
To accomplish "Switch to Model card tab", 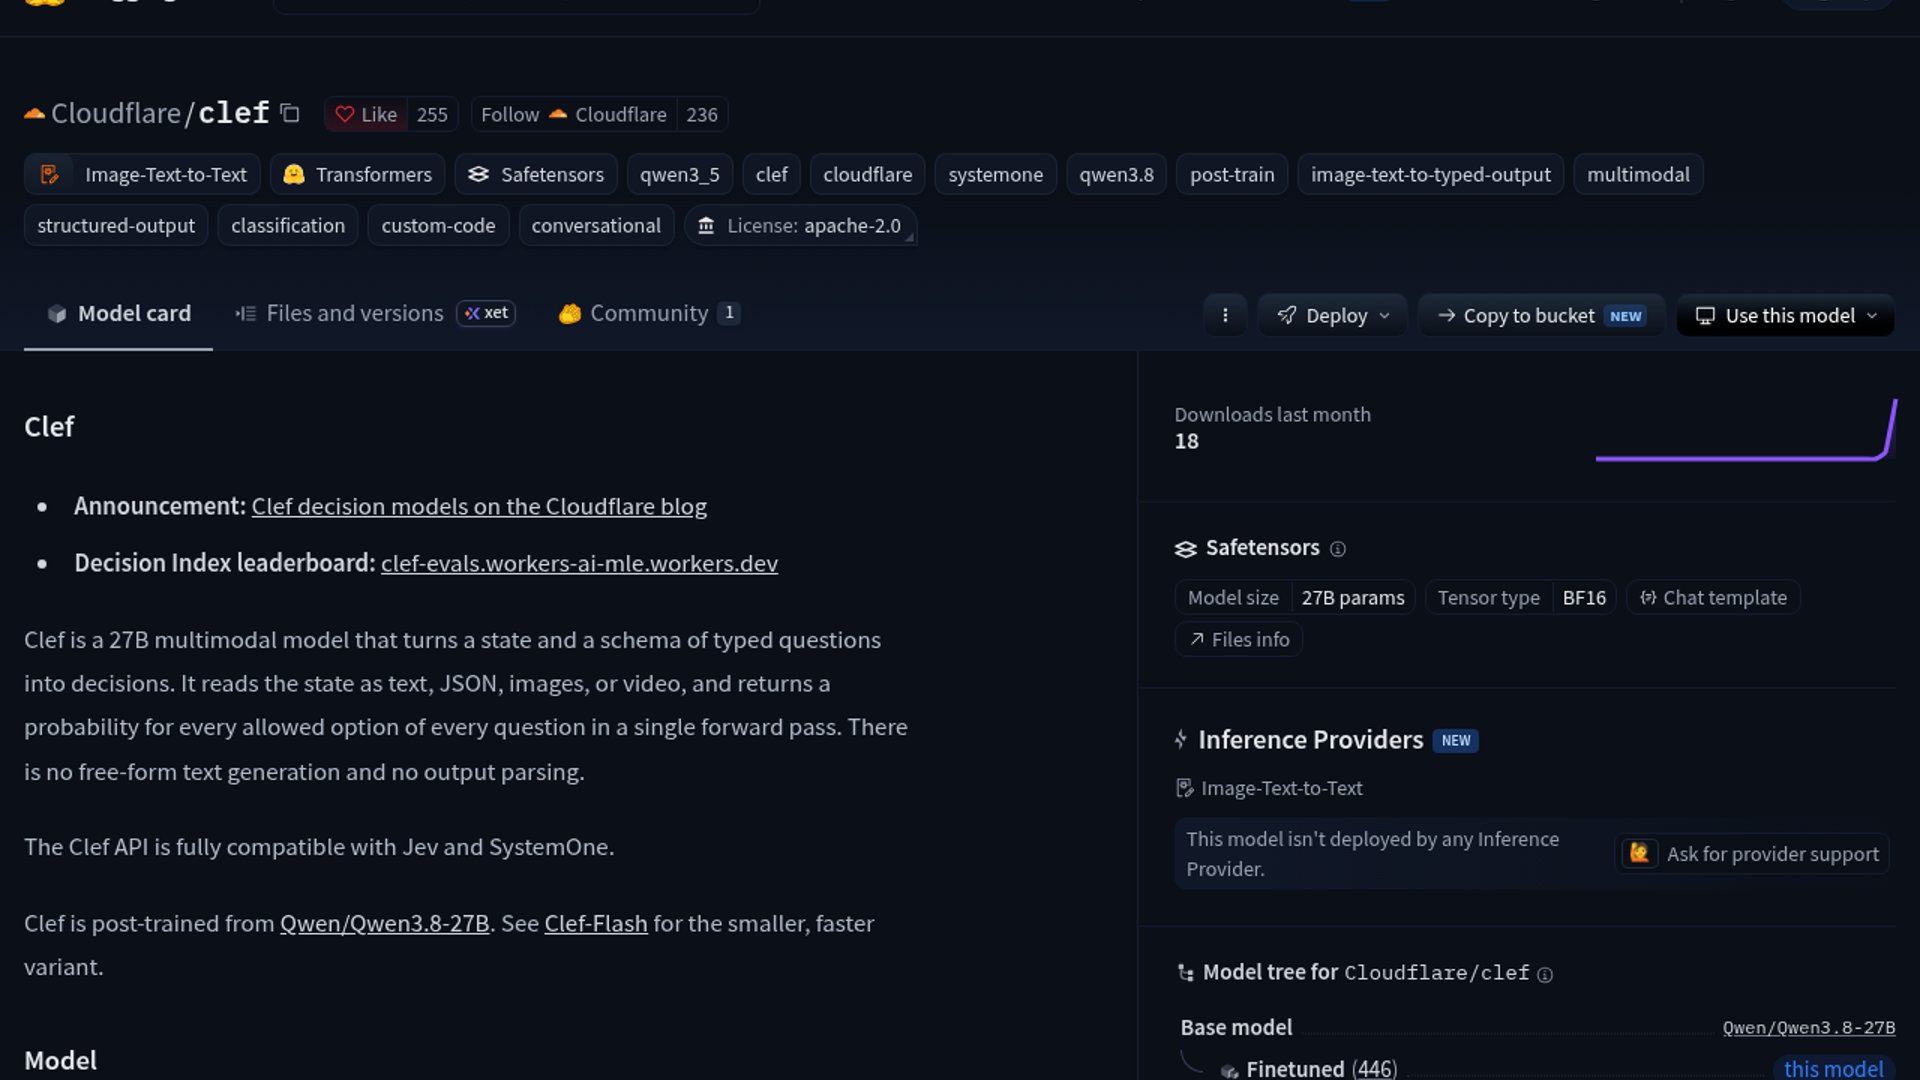I will pos(118,313).
